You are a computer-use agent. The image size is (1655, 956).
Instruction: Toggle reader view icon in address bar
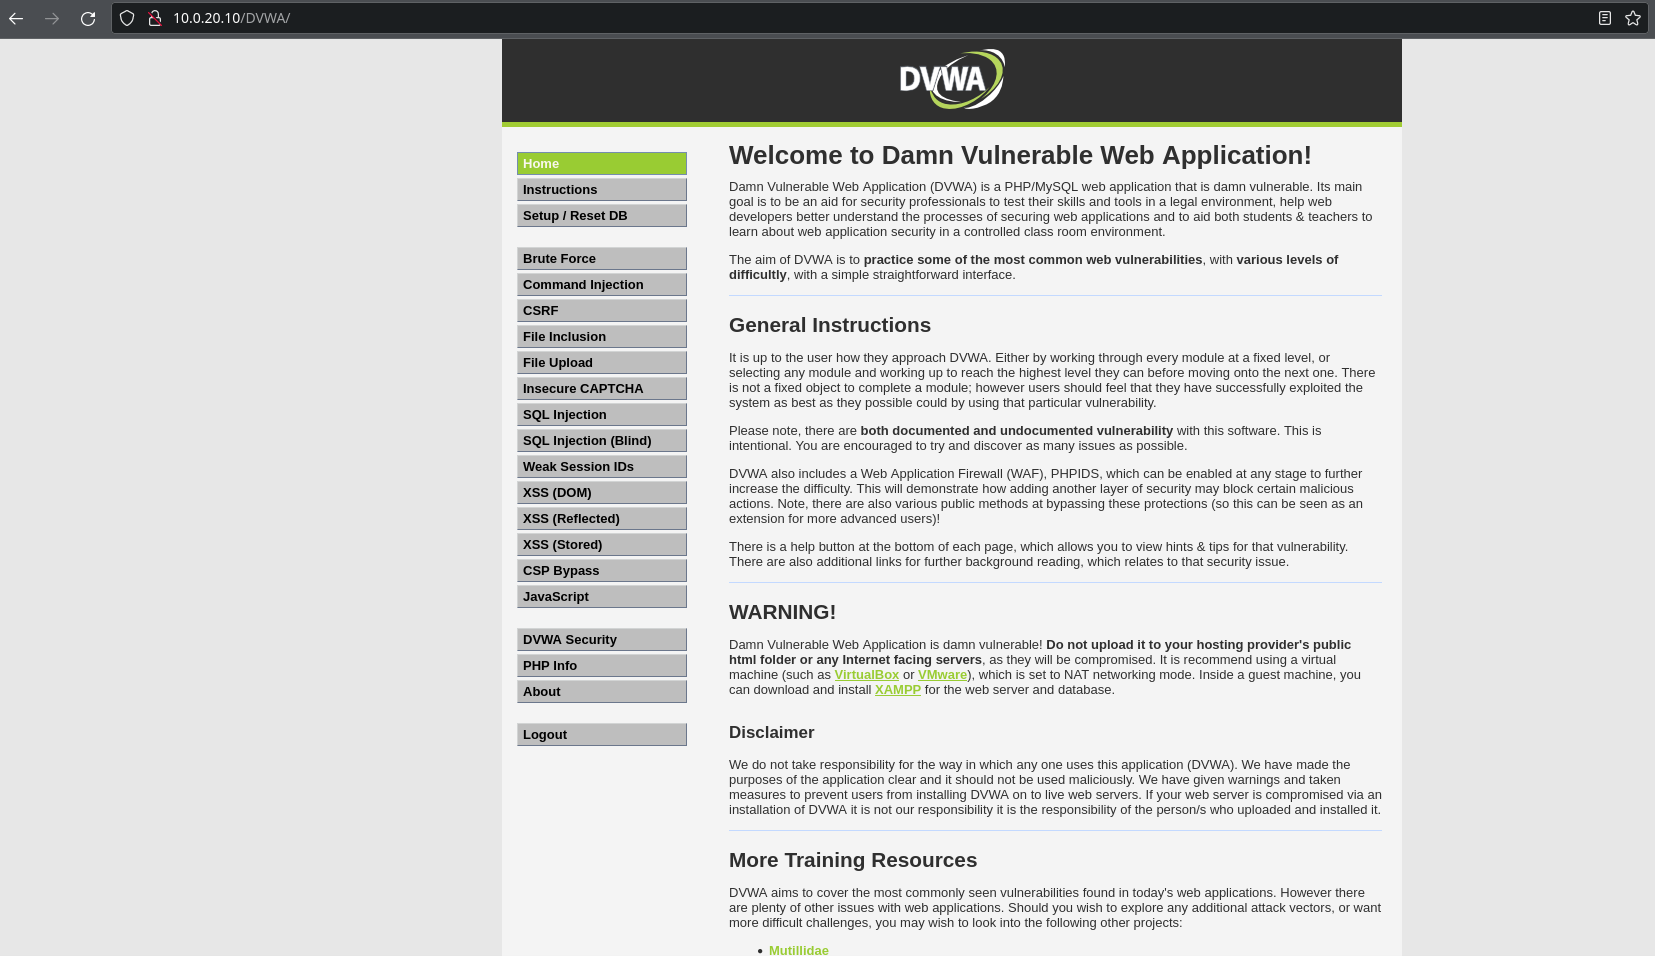click(x=1605, y=18)
